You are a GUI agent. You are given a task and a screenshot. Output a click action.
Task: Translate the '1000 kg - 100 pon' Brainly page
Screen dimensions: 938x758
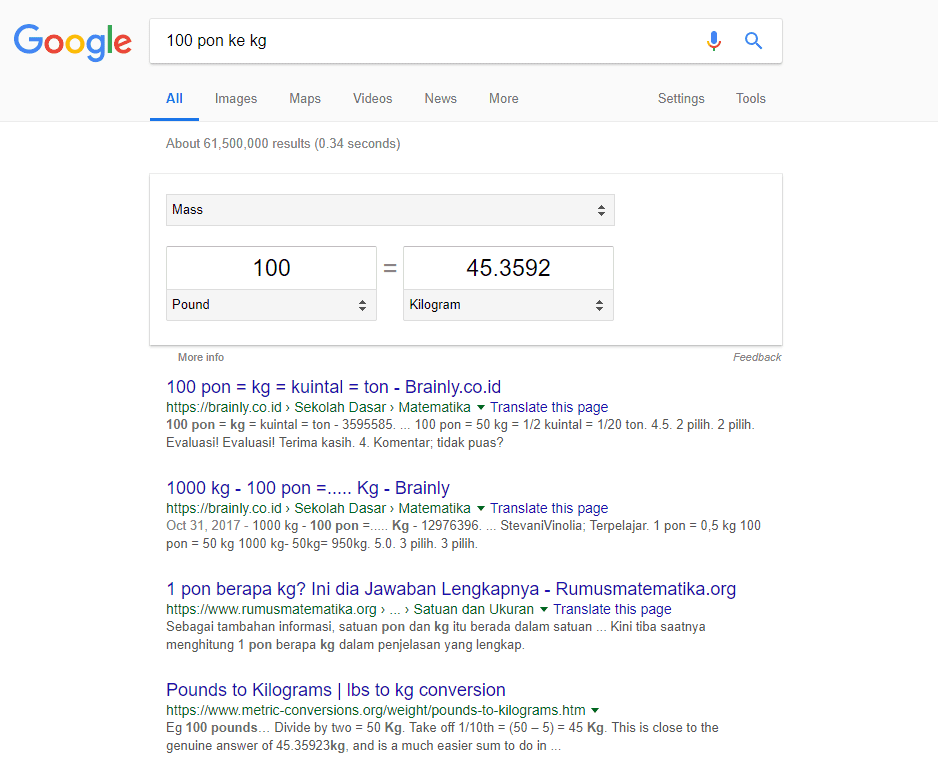pyautogui.click(x=549, y=509)
